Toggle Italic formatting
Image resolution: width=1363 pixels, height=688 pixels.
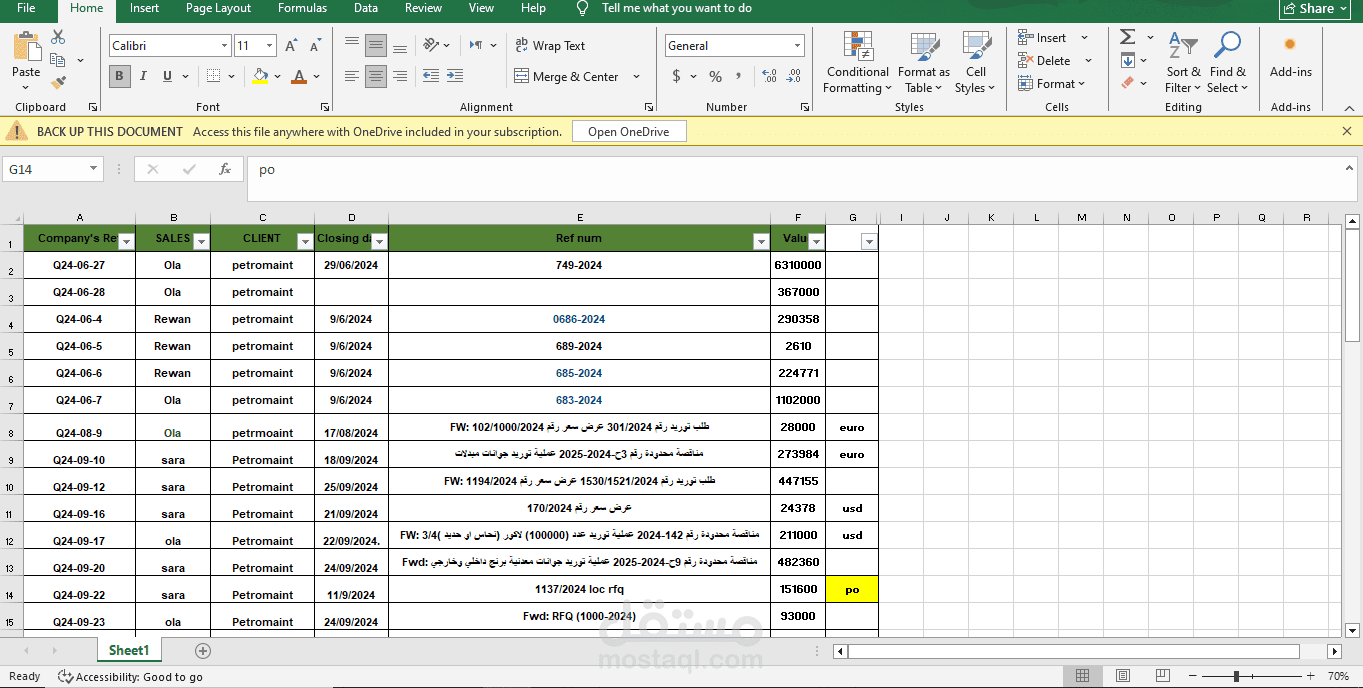coord(143,76)
